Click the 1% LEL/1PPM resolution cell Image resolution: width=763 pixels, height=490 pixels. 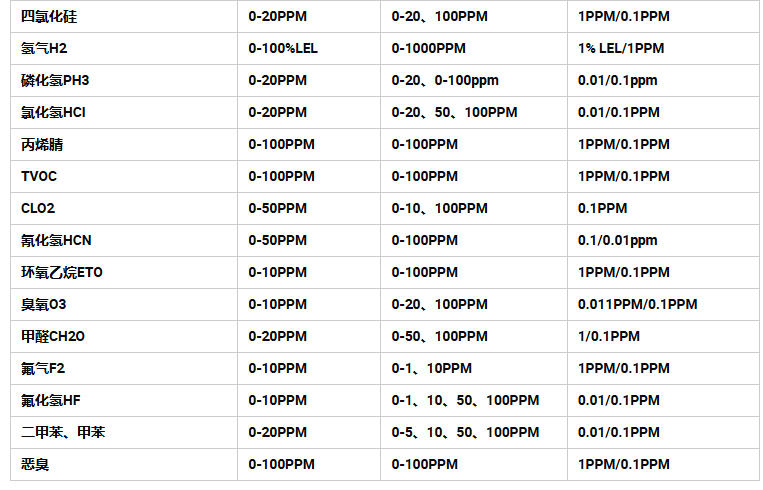pos(621,48)
